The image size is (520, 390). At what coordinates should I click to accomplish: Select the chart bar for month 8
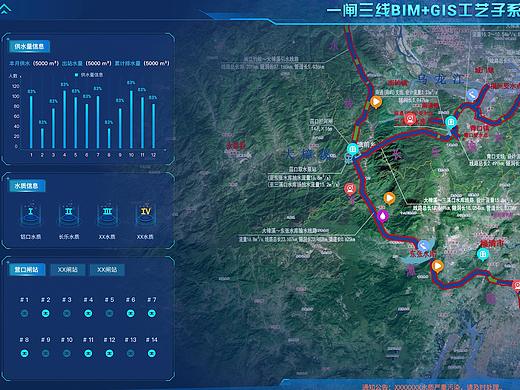pos(109,138)
